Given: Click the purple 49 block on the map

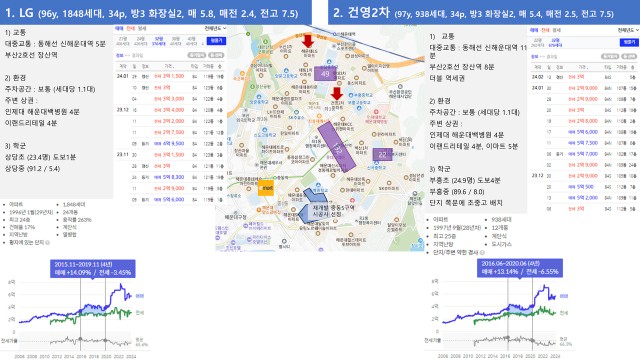Looking at the screenshot, I should 325,74.
